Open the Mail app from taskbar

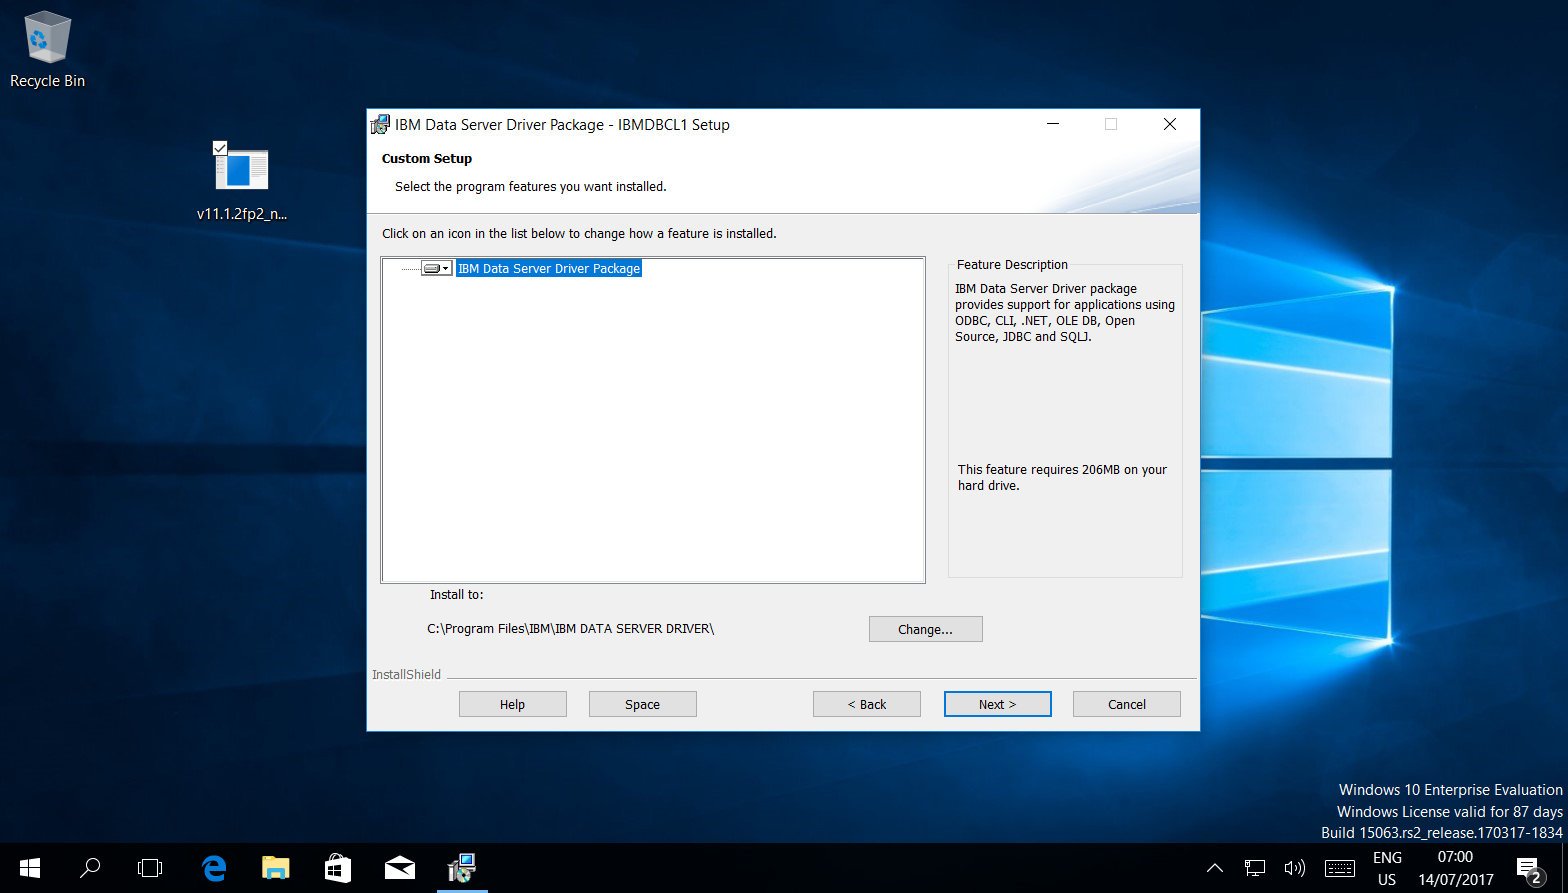400,867
